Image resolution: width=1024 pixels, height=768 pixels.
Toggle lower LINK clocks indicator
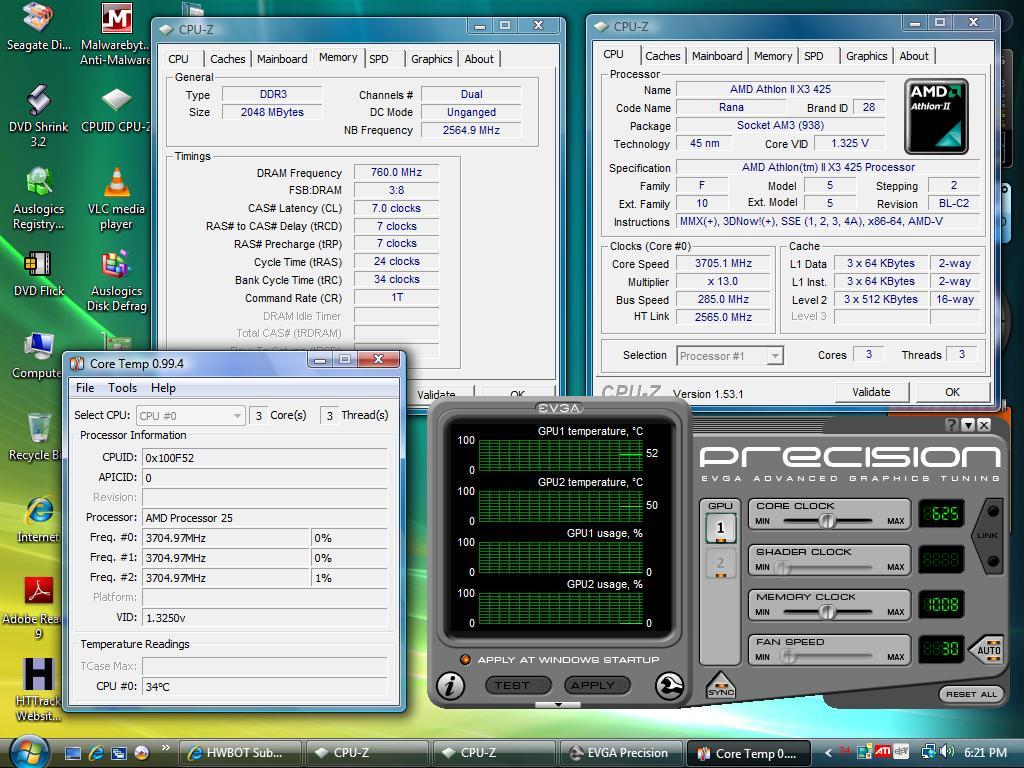[x=993, y=561]
